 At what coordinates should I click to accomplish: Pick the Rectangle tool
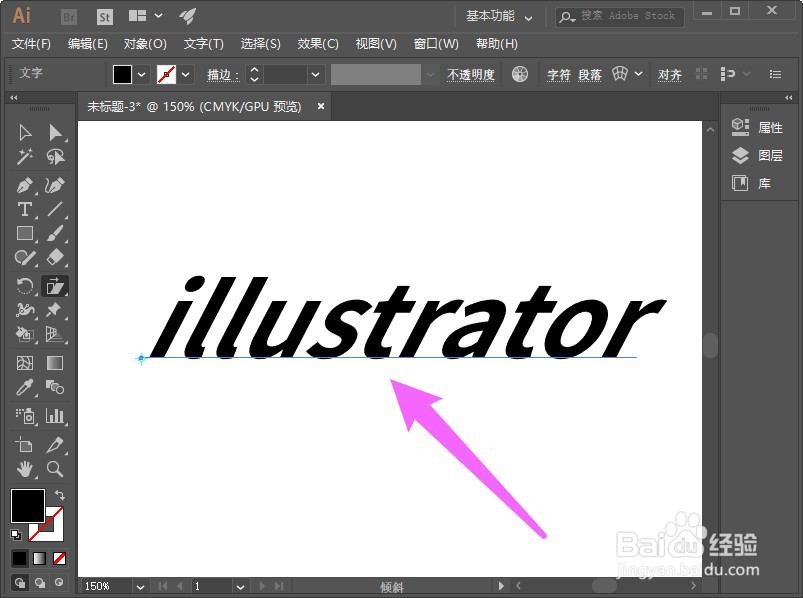tap(25, 233)
